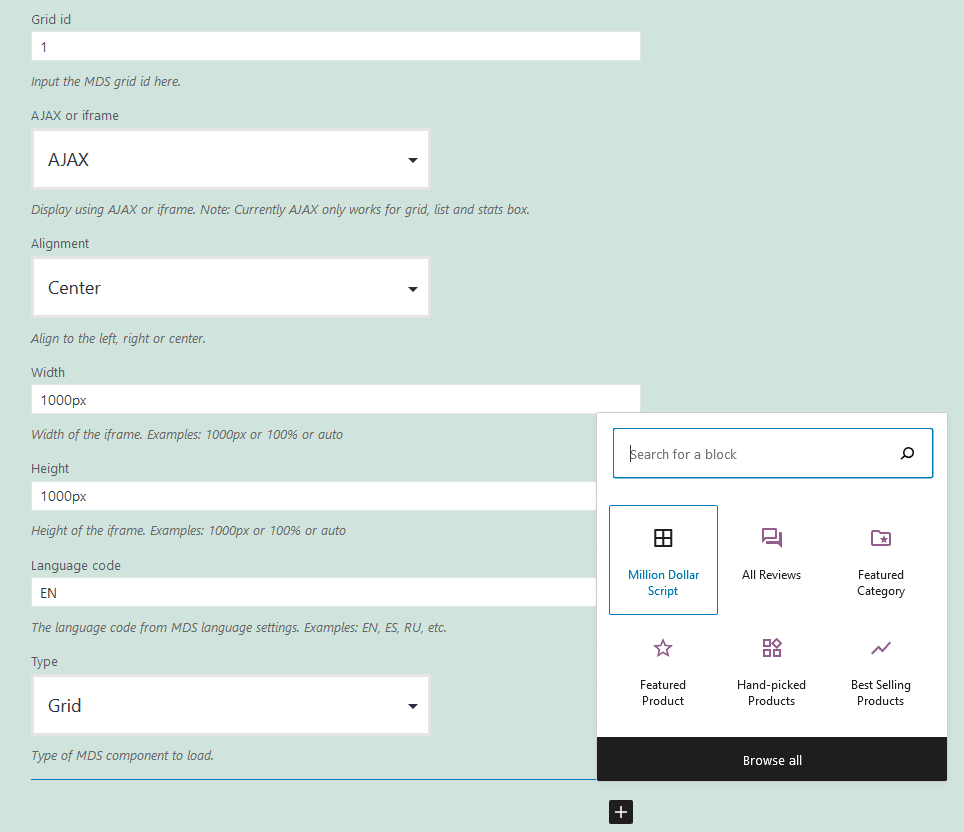Expand the Alignment dropdown set to Center
Image resolution: width=964 pixels, height=832 pixels.
pos(231,288)
